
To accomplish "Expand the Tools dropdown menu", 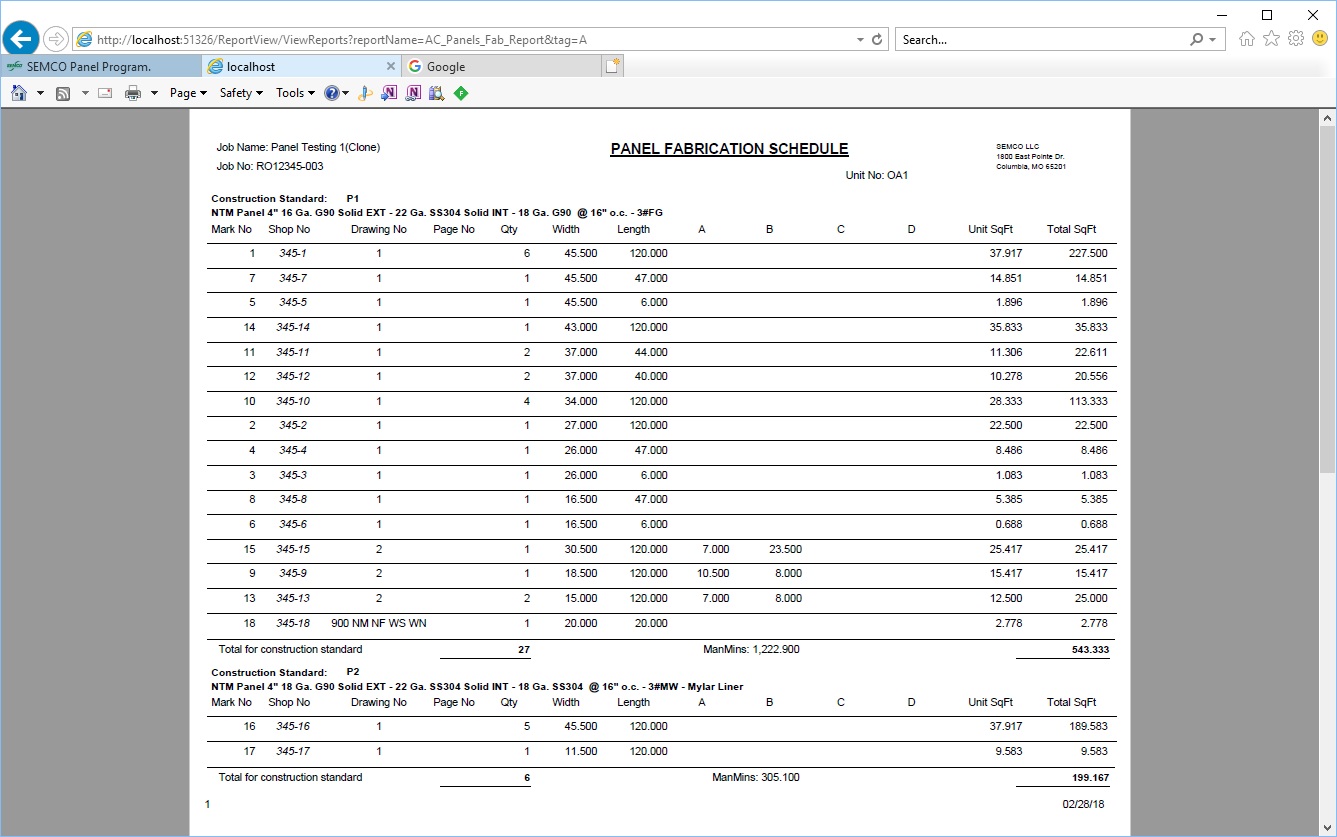I will pyautogui.click(x=295, y=93).
